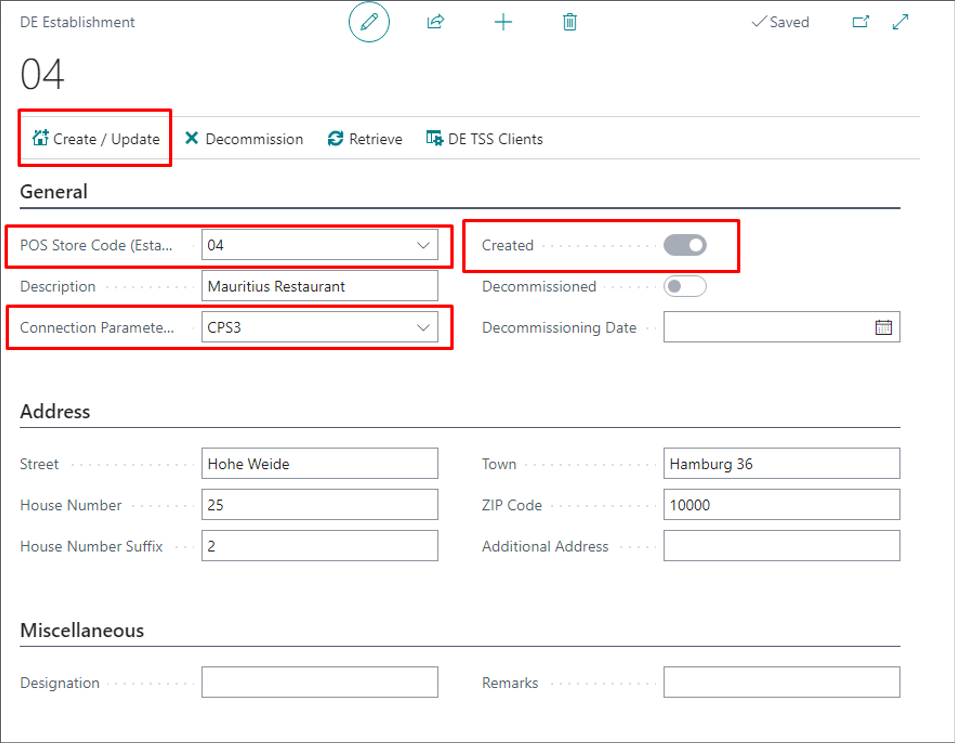Toggle the Created switch
This screenshot has width=955, height=743.
[685, 245]
